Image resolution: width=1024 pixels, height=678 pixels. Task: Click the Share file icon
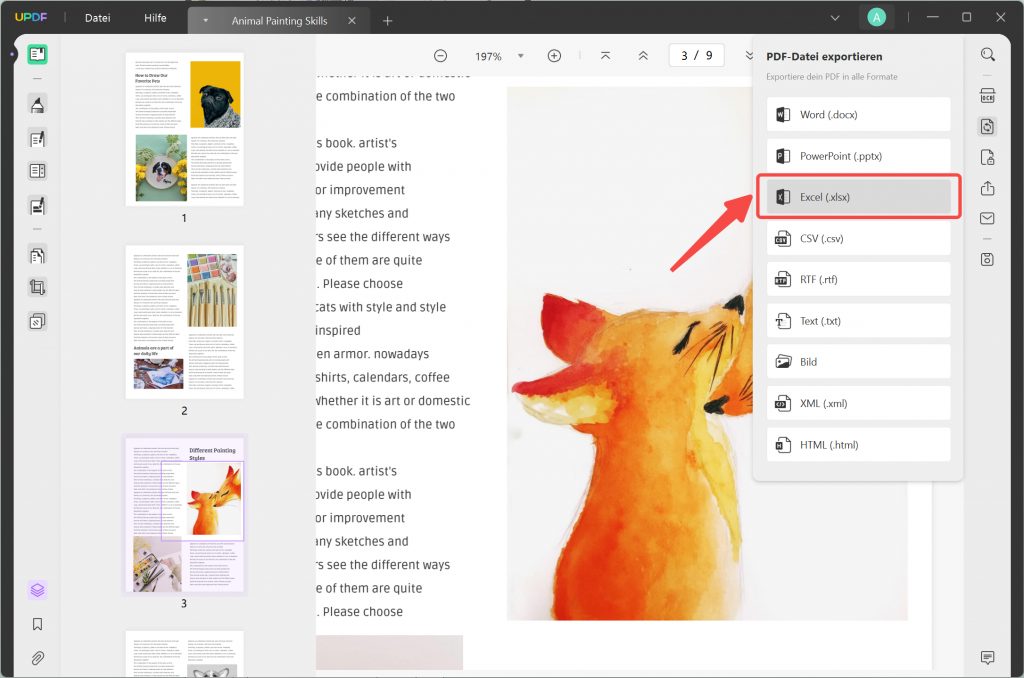point(987,188)
